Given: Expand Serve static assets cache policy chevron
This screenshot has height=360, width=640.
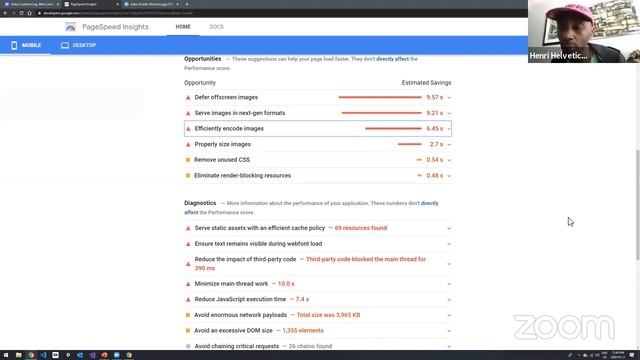Looking at the screenshot, I should pos(449,228).
